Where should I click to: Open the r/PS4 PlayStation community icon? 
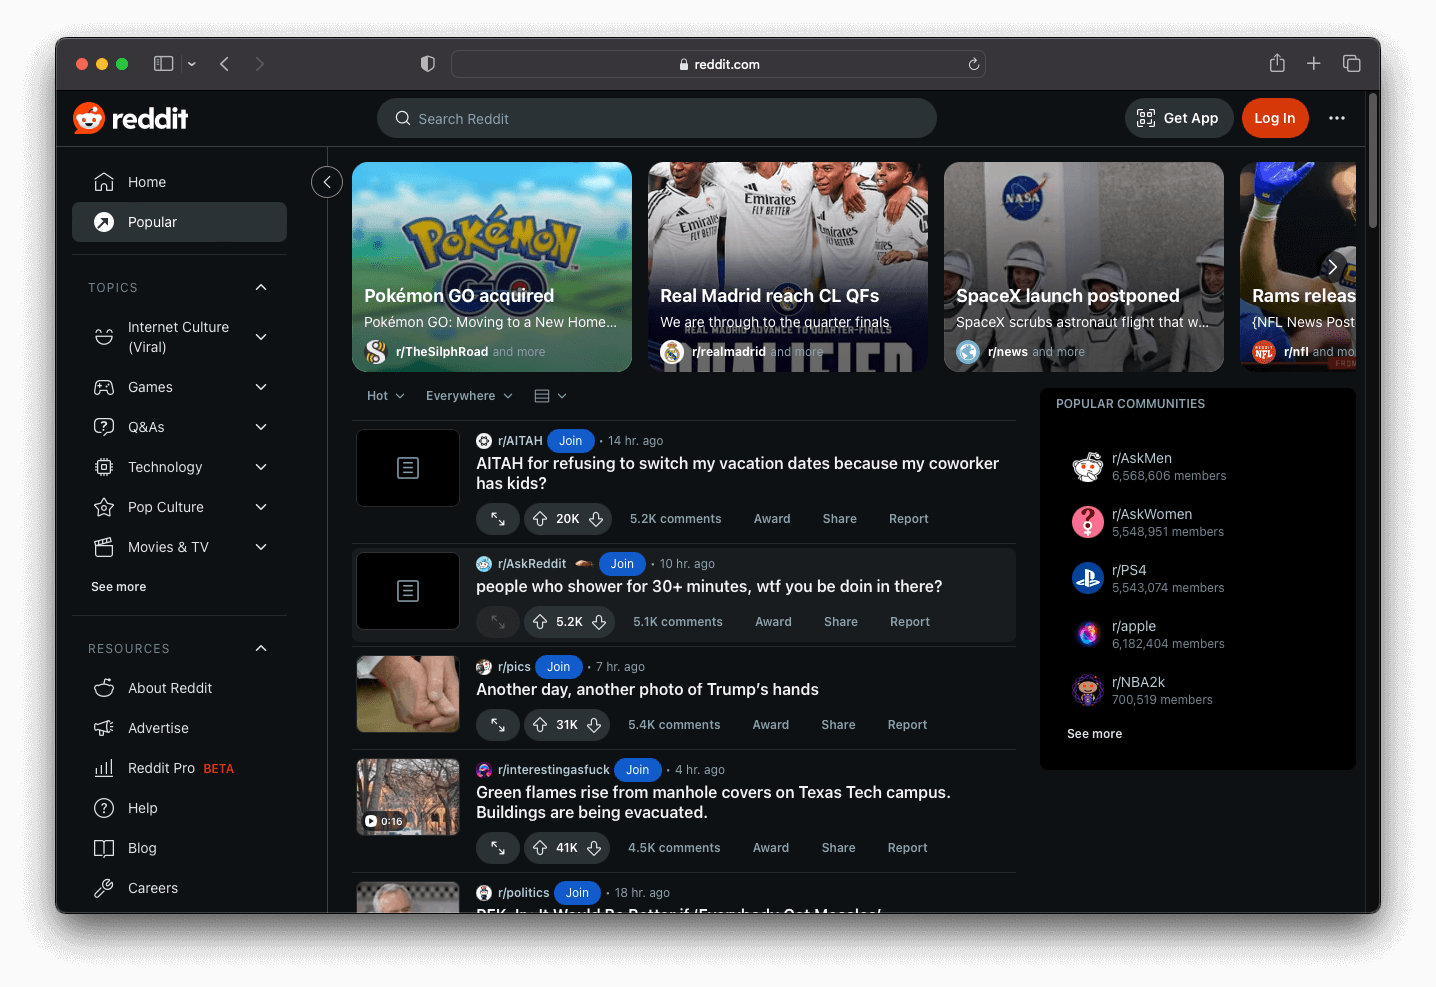tap(1087, 578)
